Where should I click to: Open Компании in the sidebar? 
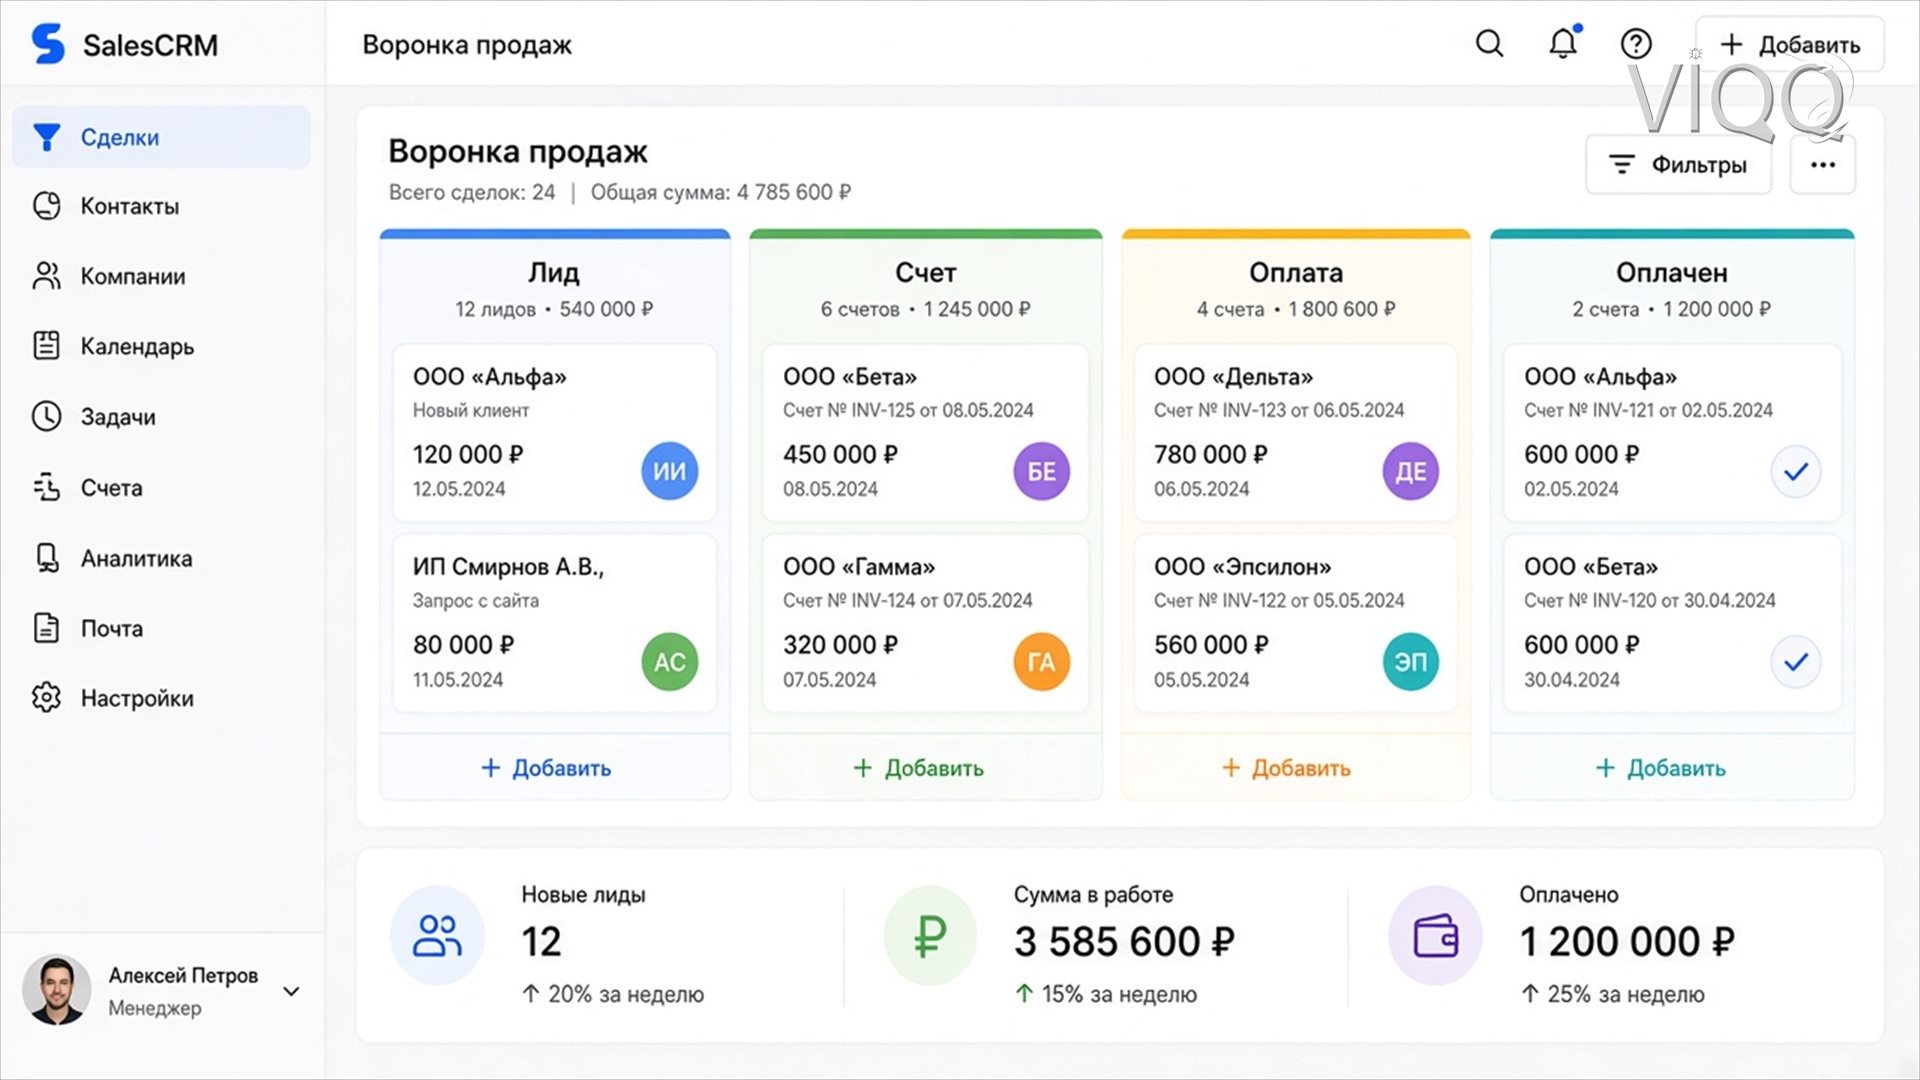pos(161,276)
